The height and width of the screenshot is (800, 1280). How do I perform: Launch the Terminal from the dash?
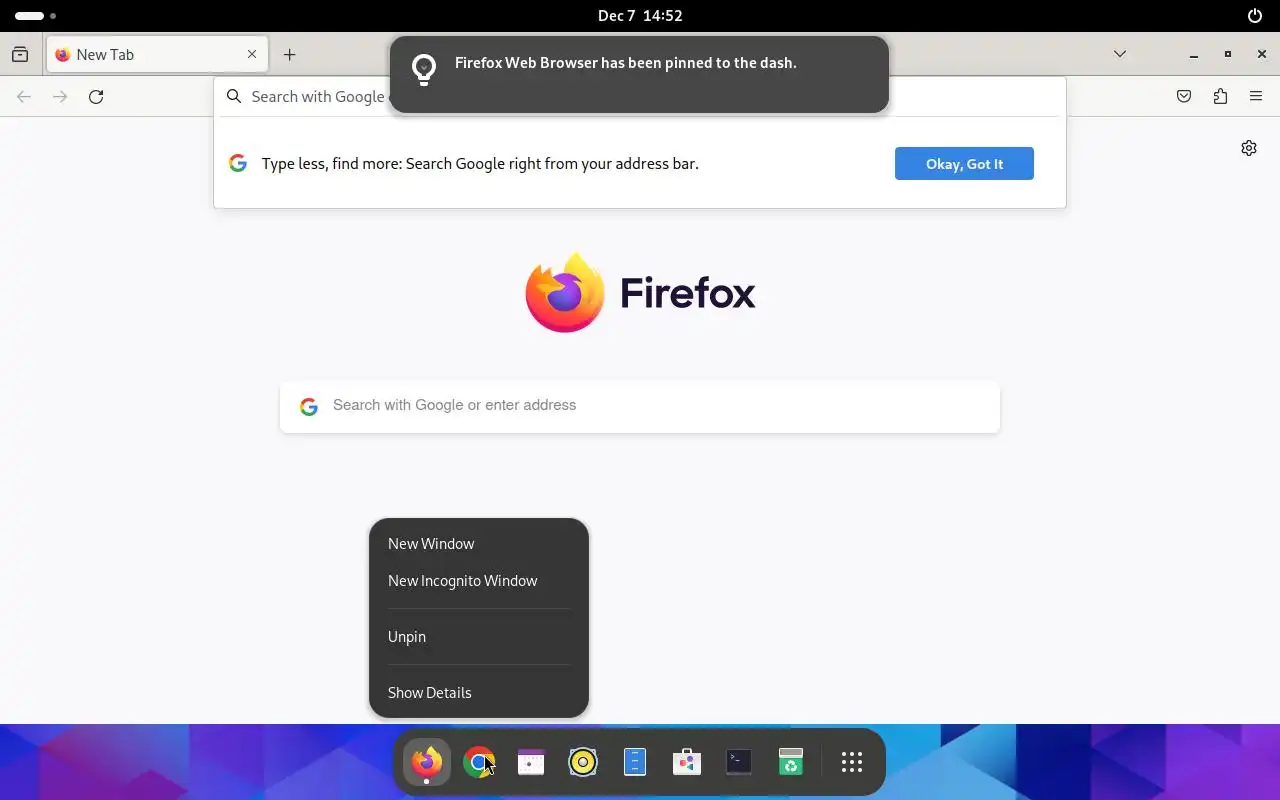(x=739, y=762)
